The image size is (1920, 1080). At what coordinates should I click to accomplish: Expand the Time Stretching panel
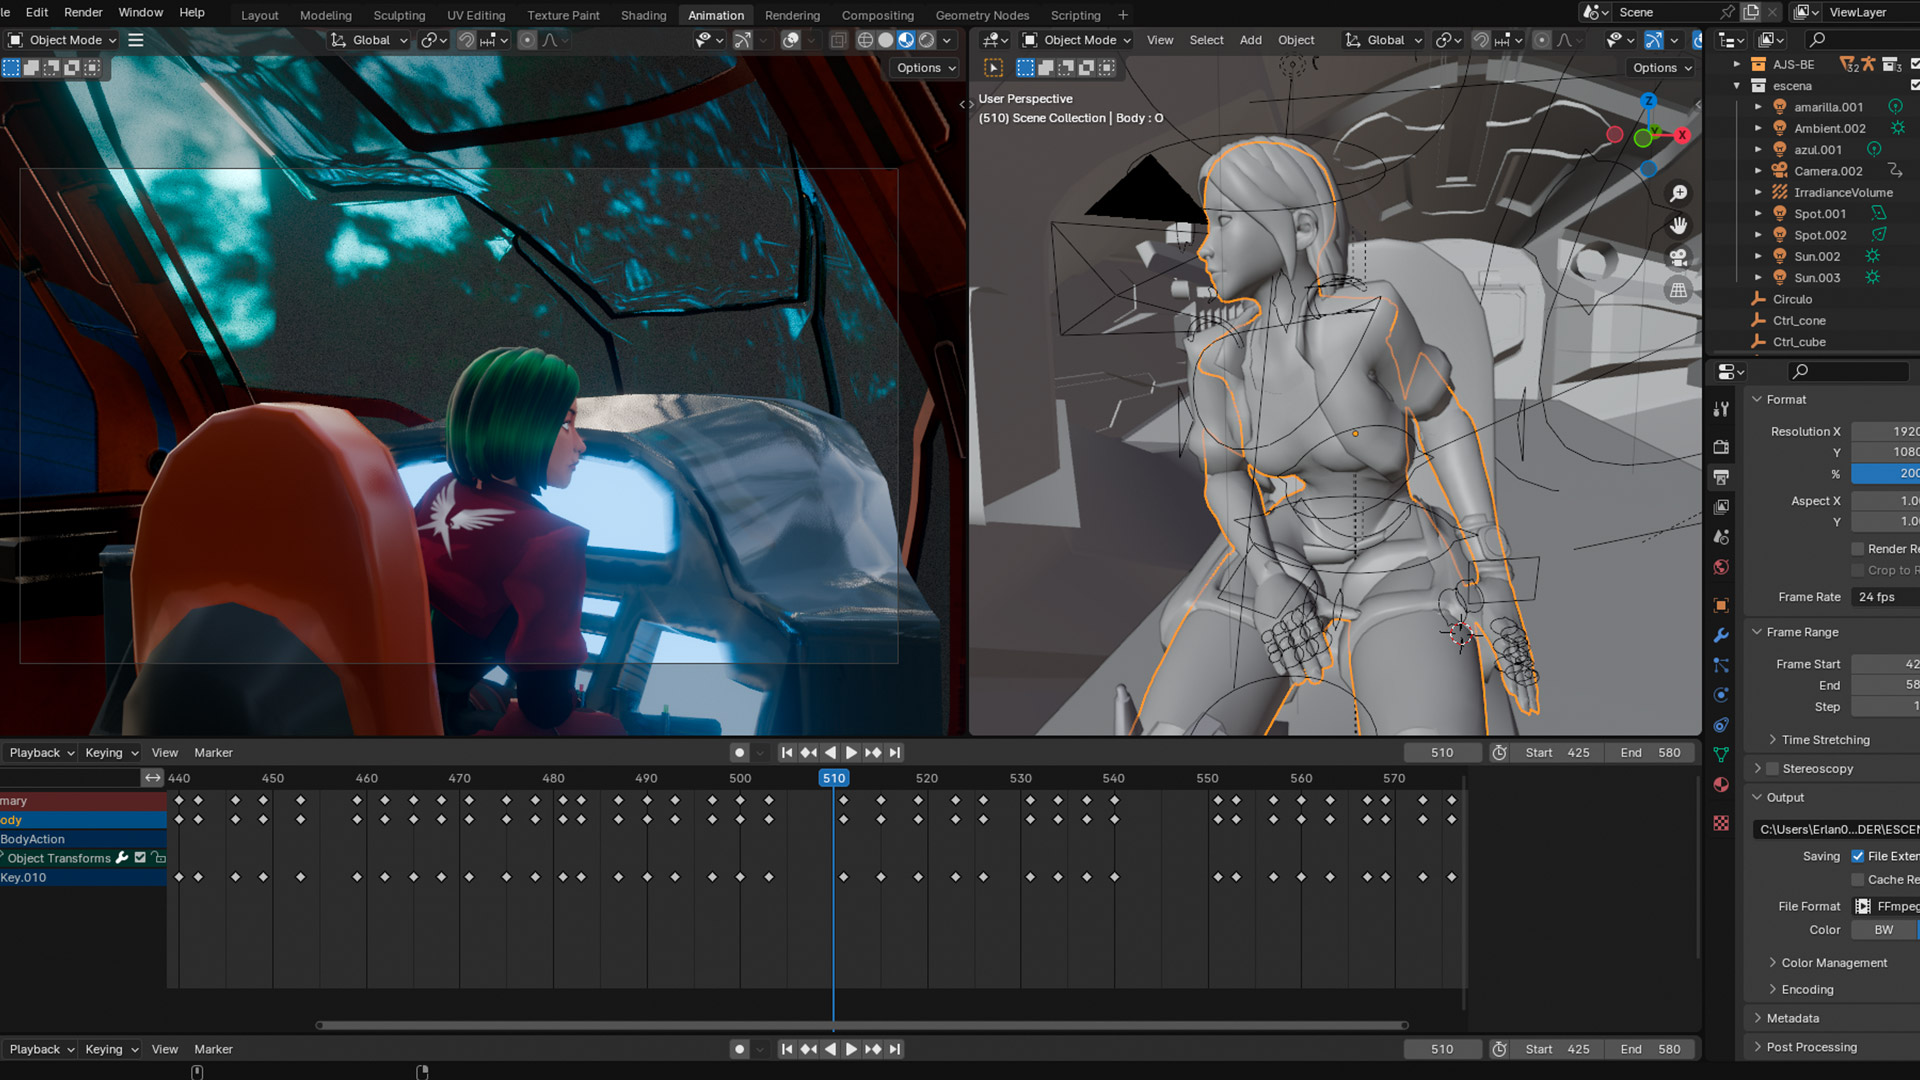[x=1825, y=740]
